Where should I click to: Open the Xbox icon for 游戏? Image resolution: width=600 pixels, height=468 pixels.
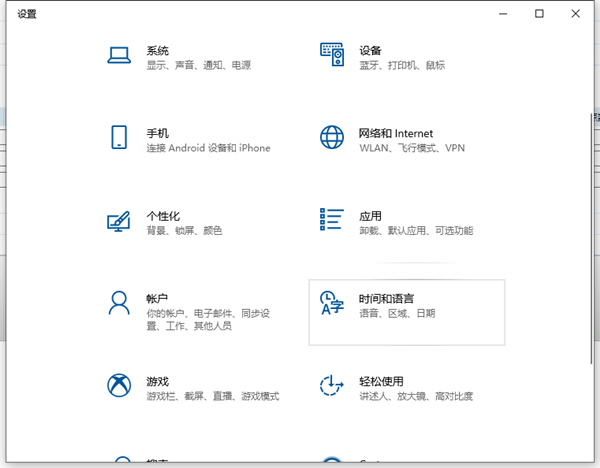tap(119, 386)
